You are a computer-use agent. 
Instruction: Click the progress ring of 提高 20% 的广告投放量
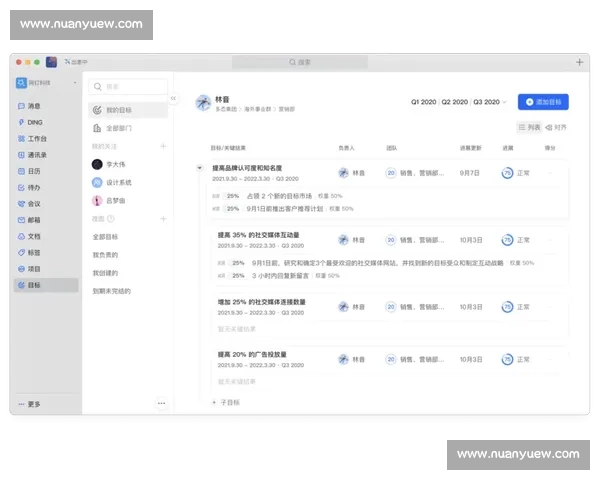[x=507, y=359]
